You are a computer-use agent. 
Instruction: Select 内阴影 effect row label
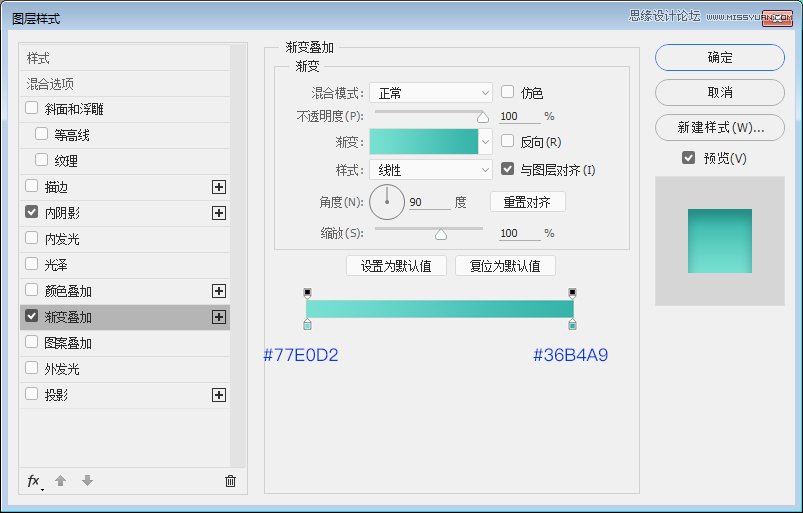tap(62, 213)
